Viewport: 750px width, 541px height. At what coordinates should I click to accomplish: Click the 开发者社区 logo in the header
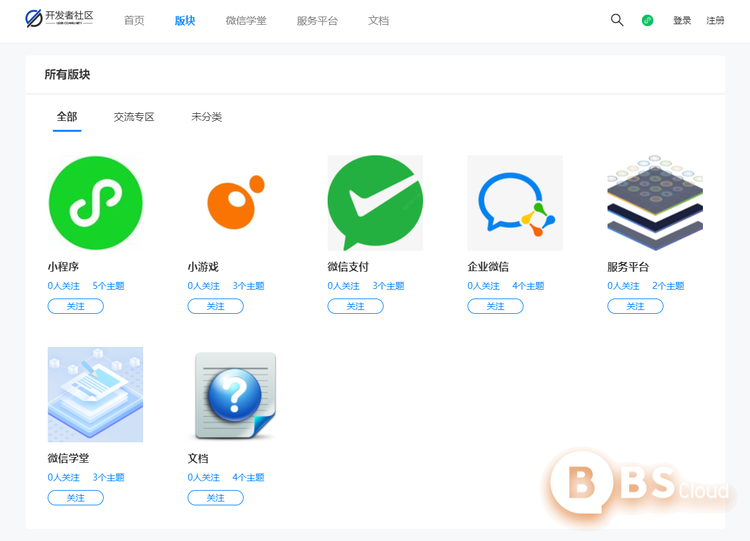click(59, 18)
